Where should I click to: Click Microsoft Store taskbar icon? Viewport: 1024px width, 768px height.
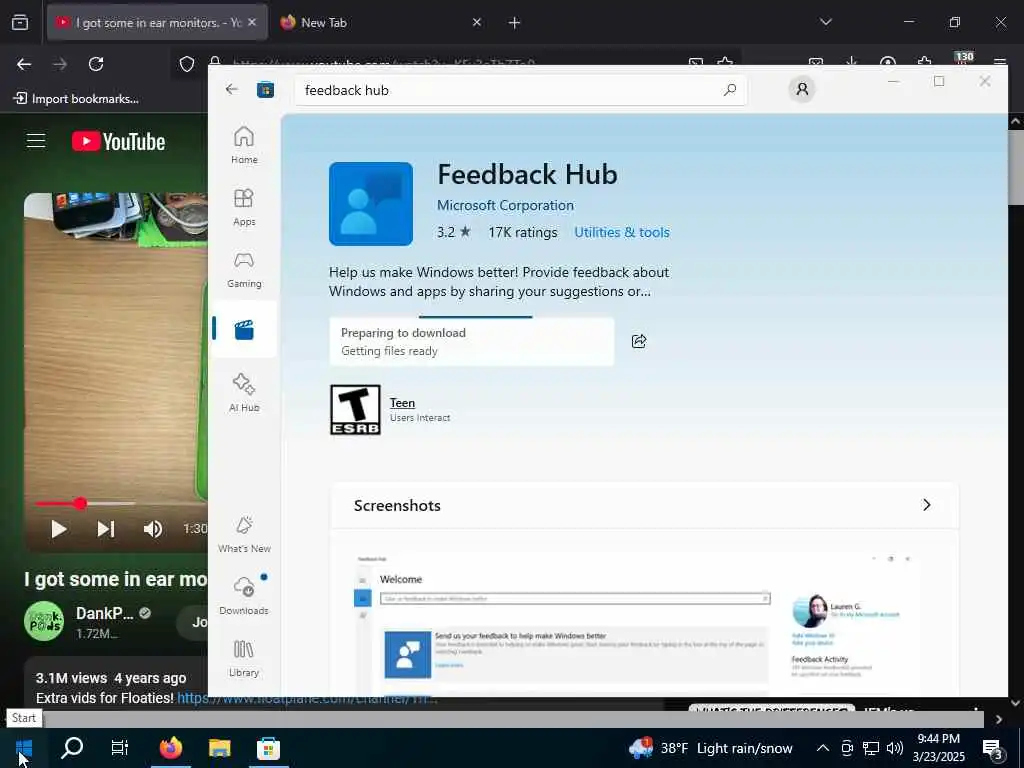pyautogui.click(x=268, y=748)
